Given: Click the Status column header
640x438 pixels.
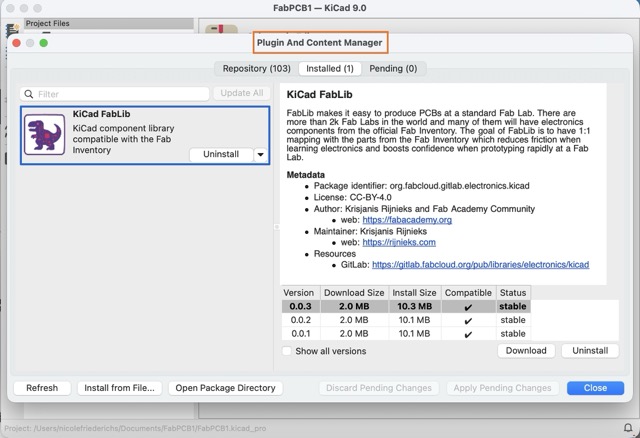Looking at the screenshot, I should (513, 293).
